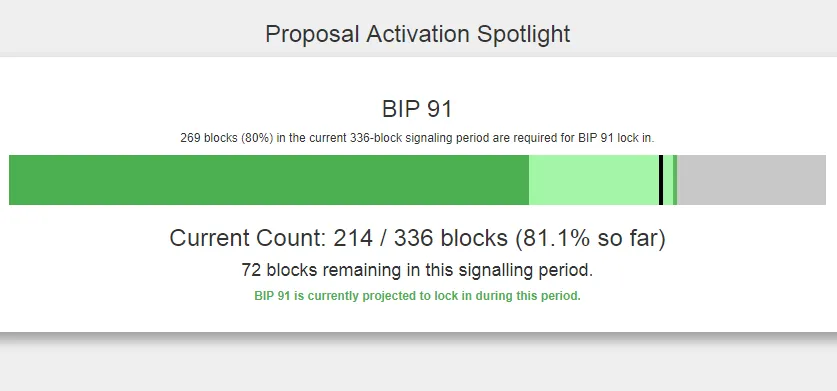Click the 269 blocks required description text
The width and height of the screenshot is (837, 391).
coord(417,138)
